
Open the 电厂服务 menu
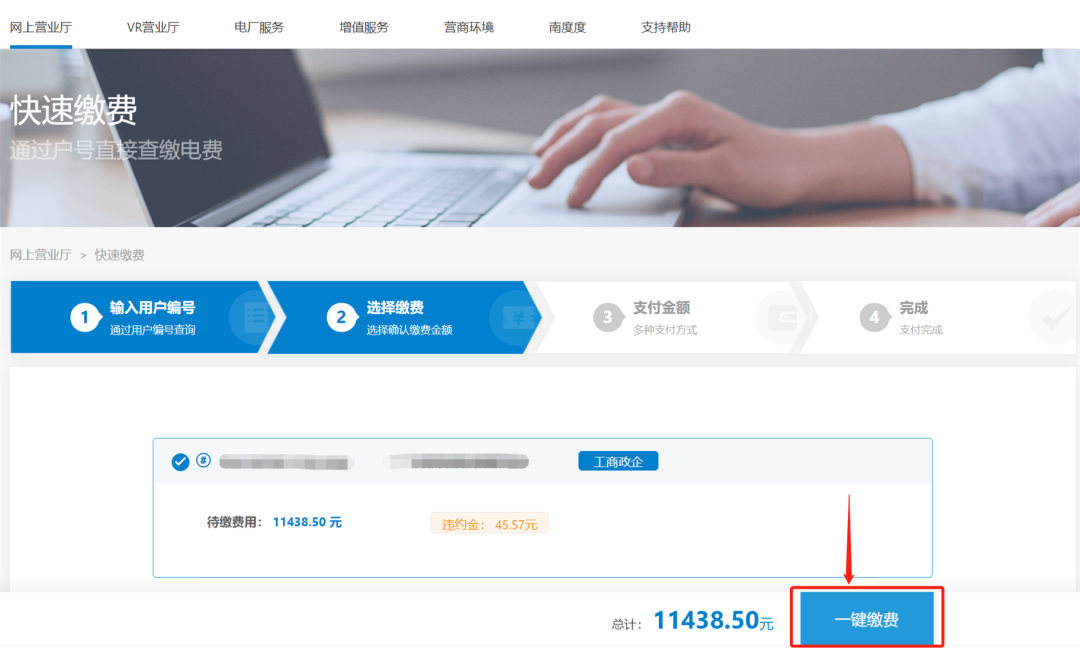(x=259, y=27)
